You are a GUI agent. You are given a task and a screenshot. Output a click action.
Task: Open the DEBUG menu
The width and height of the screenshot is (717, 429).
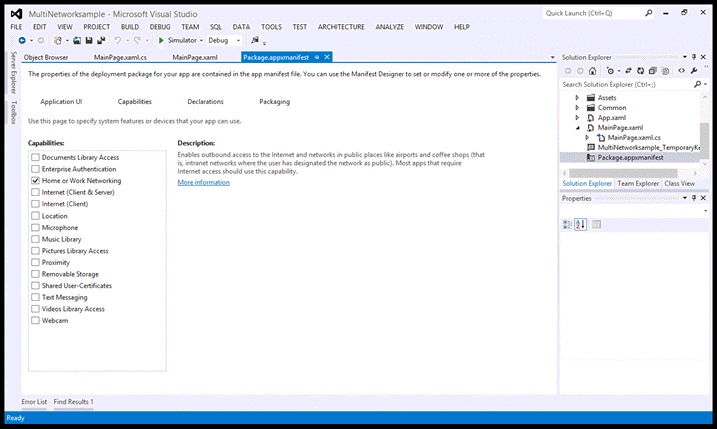160,27
